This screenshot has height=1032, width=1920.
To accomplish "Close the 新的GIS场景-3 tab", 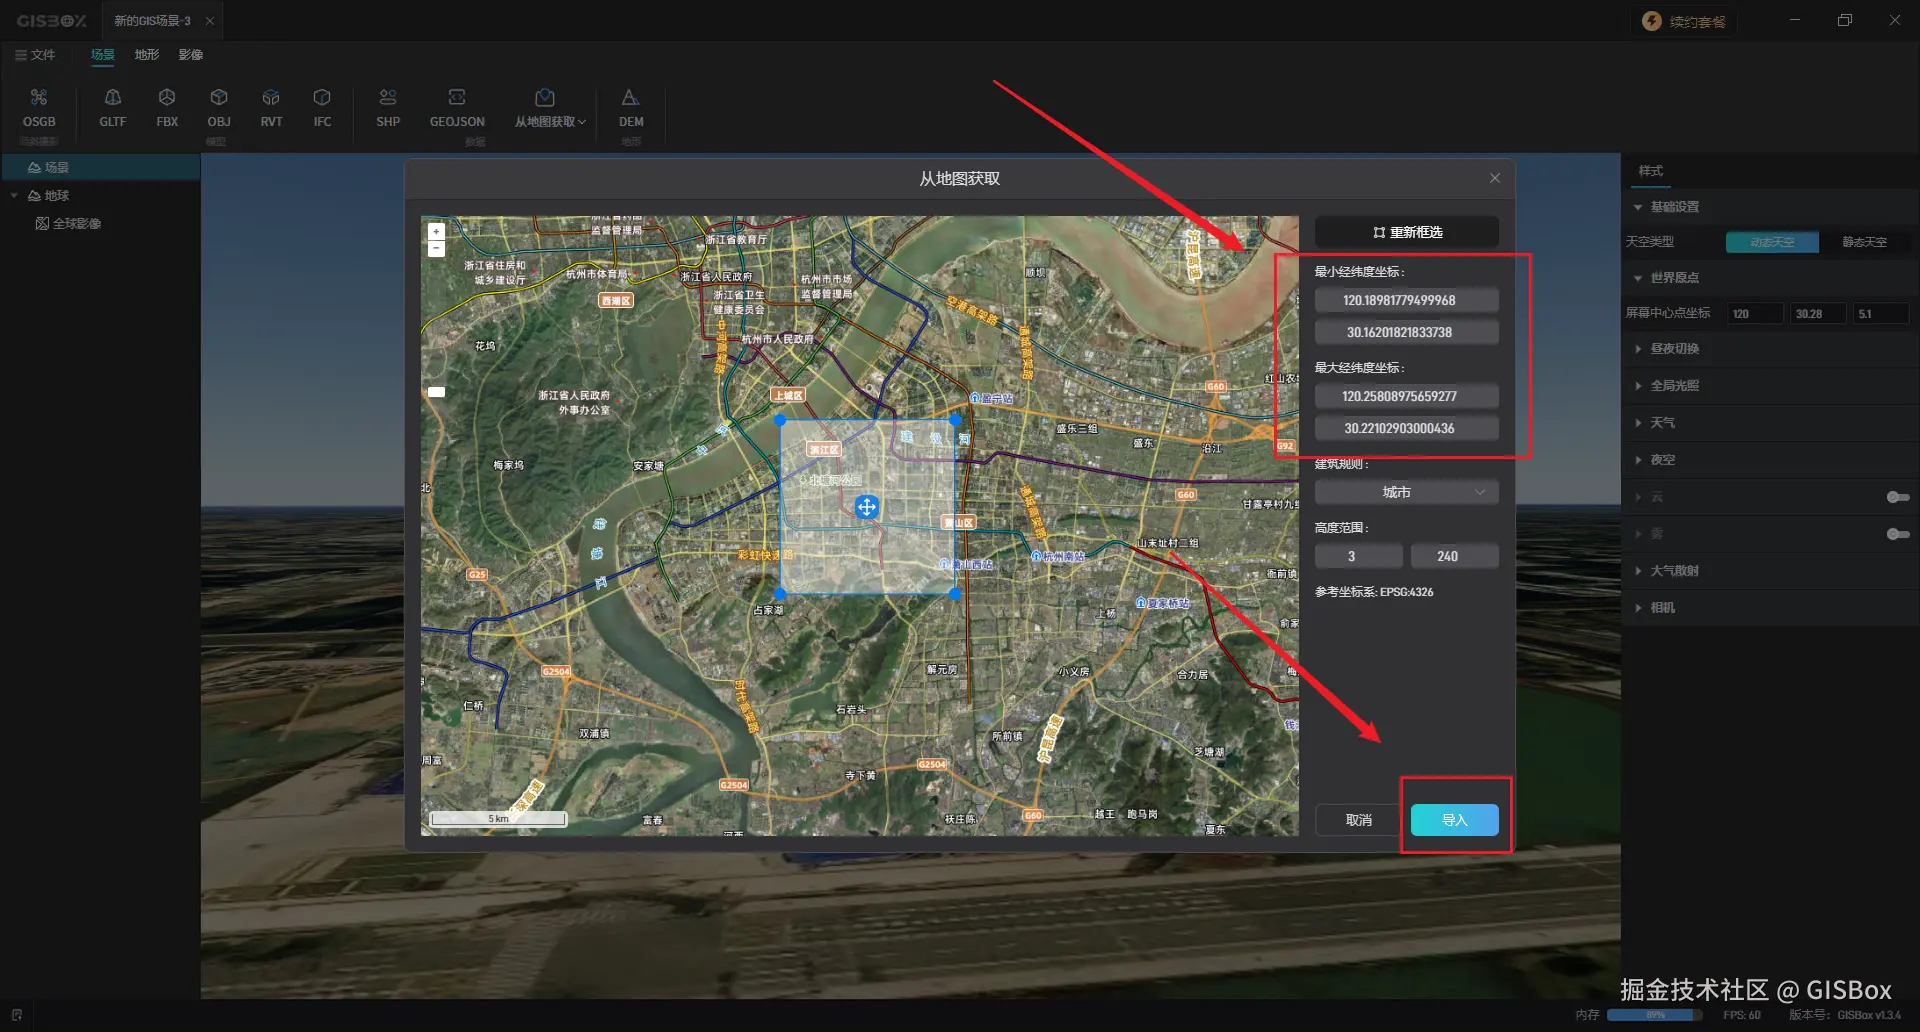I will 209,21.
